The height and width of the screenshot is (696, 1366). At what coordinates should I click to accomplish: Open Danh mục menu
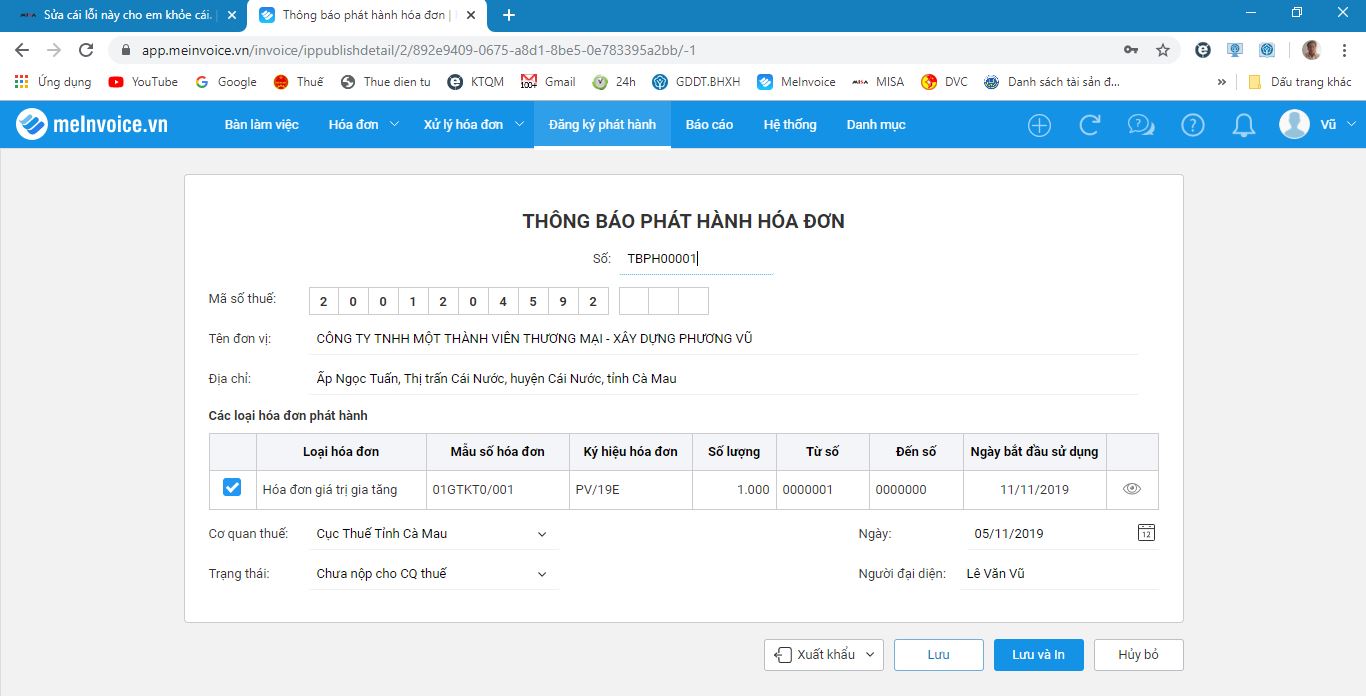[876, 124]
